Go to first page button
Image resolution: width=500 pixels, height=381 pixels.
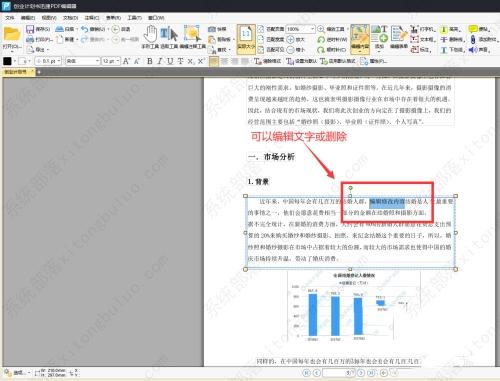tap(306, 373)
